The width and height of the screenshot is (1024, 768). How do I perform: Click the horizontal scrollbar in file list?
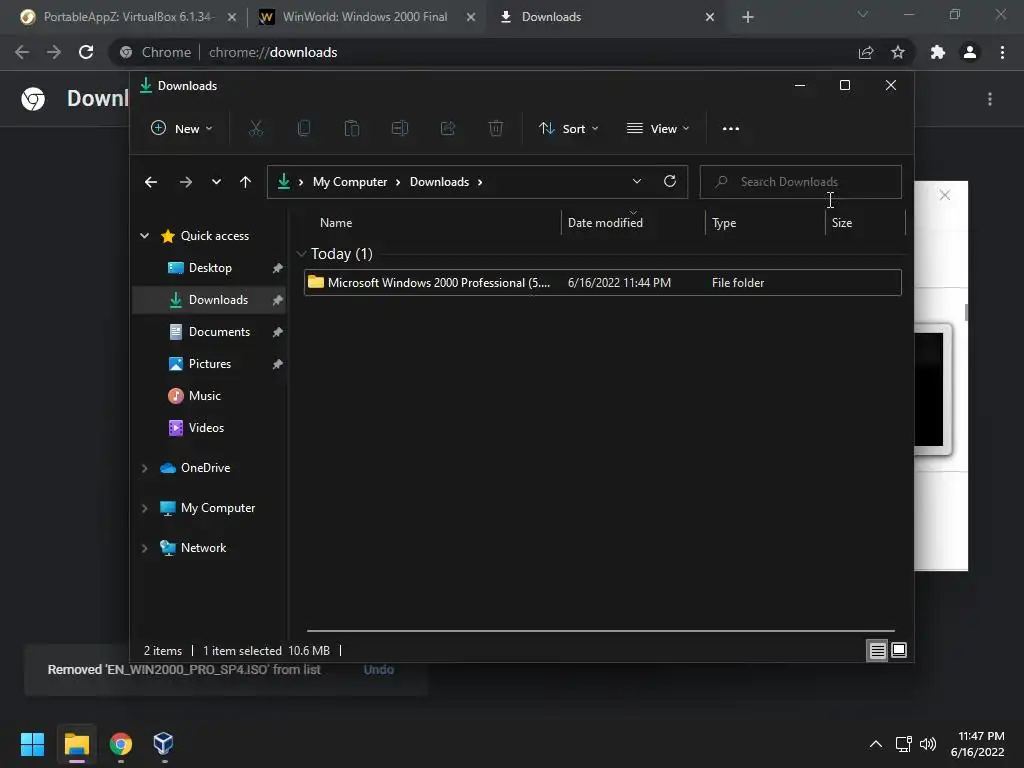[600, 631]
